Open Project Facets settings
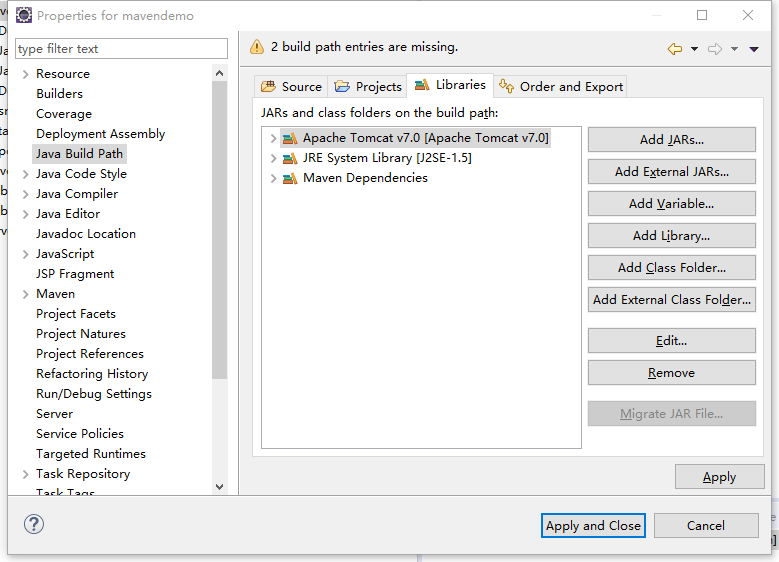This screenshot has width=779, height=562. pos(76,314)
